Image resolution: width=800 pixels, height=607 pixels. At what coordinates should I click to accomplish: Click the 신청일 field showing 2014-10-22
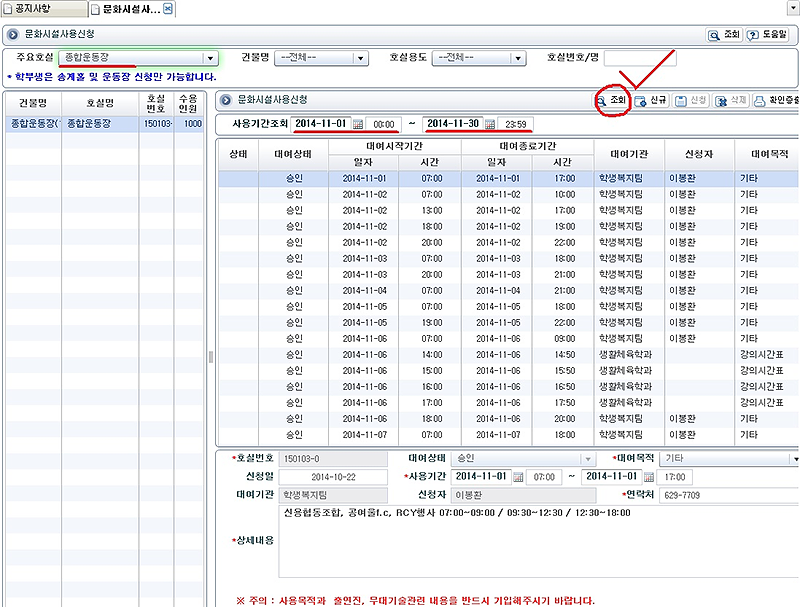[333, 477]
